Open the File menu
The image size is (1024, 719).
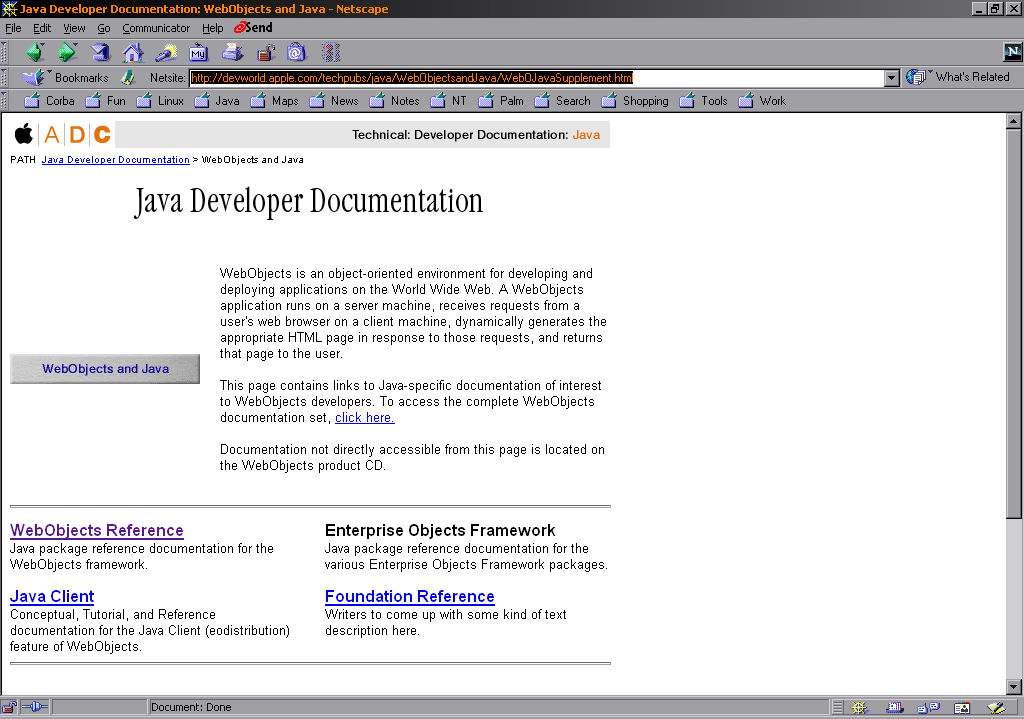pyautogui.click(x=13, y=28)
